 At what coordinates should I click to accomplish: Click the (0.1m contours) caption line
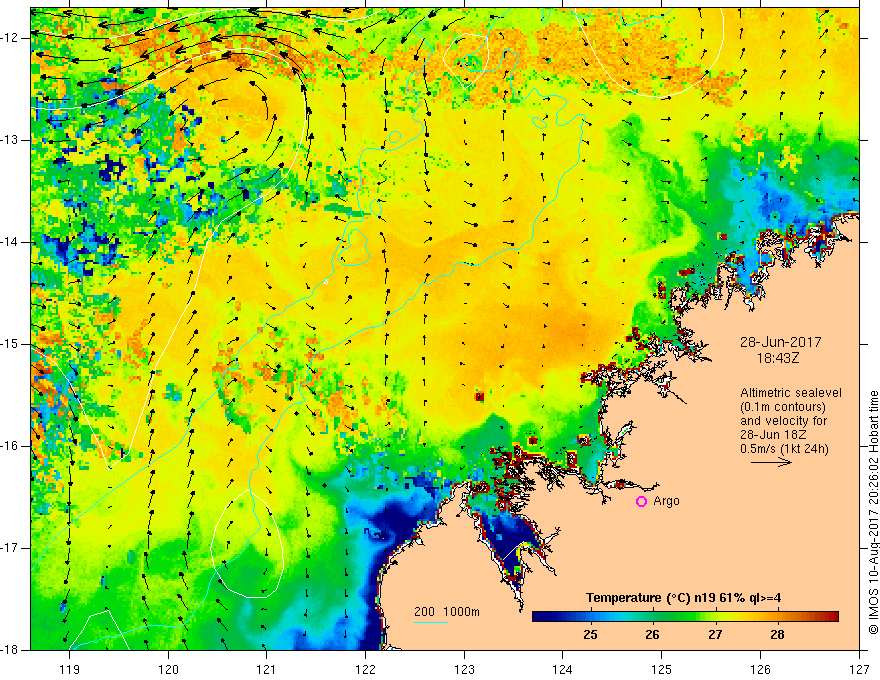pyautogui.click(x=783, y=407)
